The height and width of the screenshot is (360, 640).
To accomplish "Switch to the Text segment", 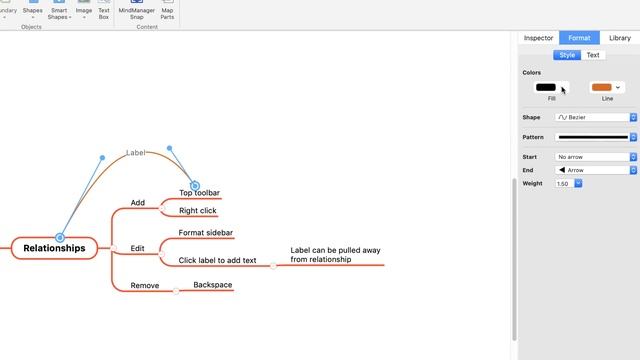I will (593, 55).
